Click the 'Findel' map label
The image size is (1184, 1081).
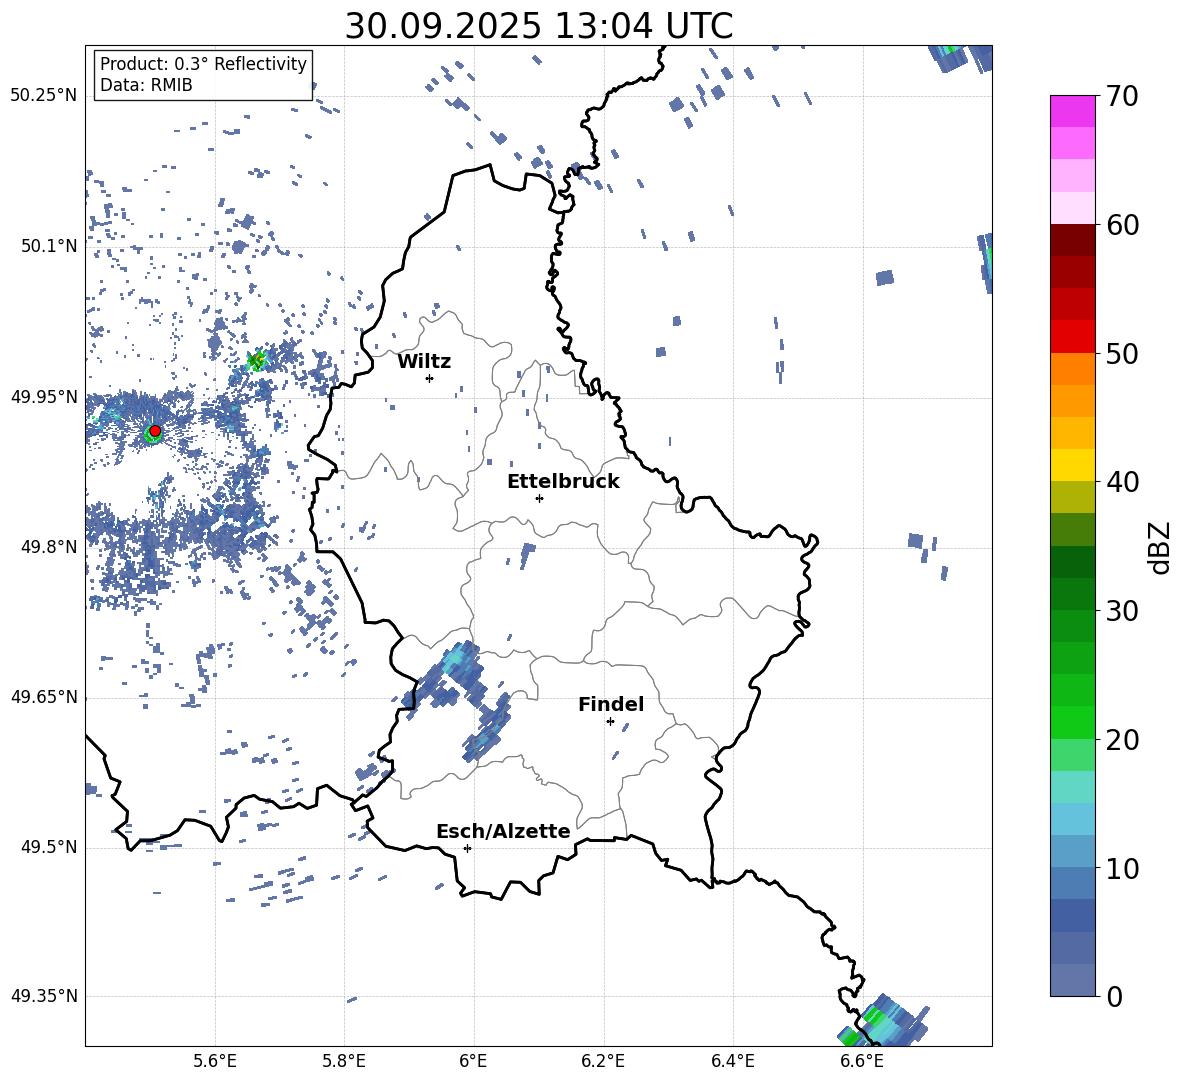611,704
